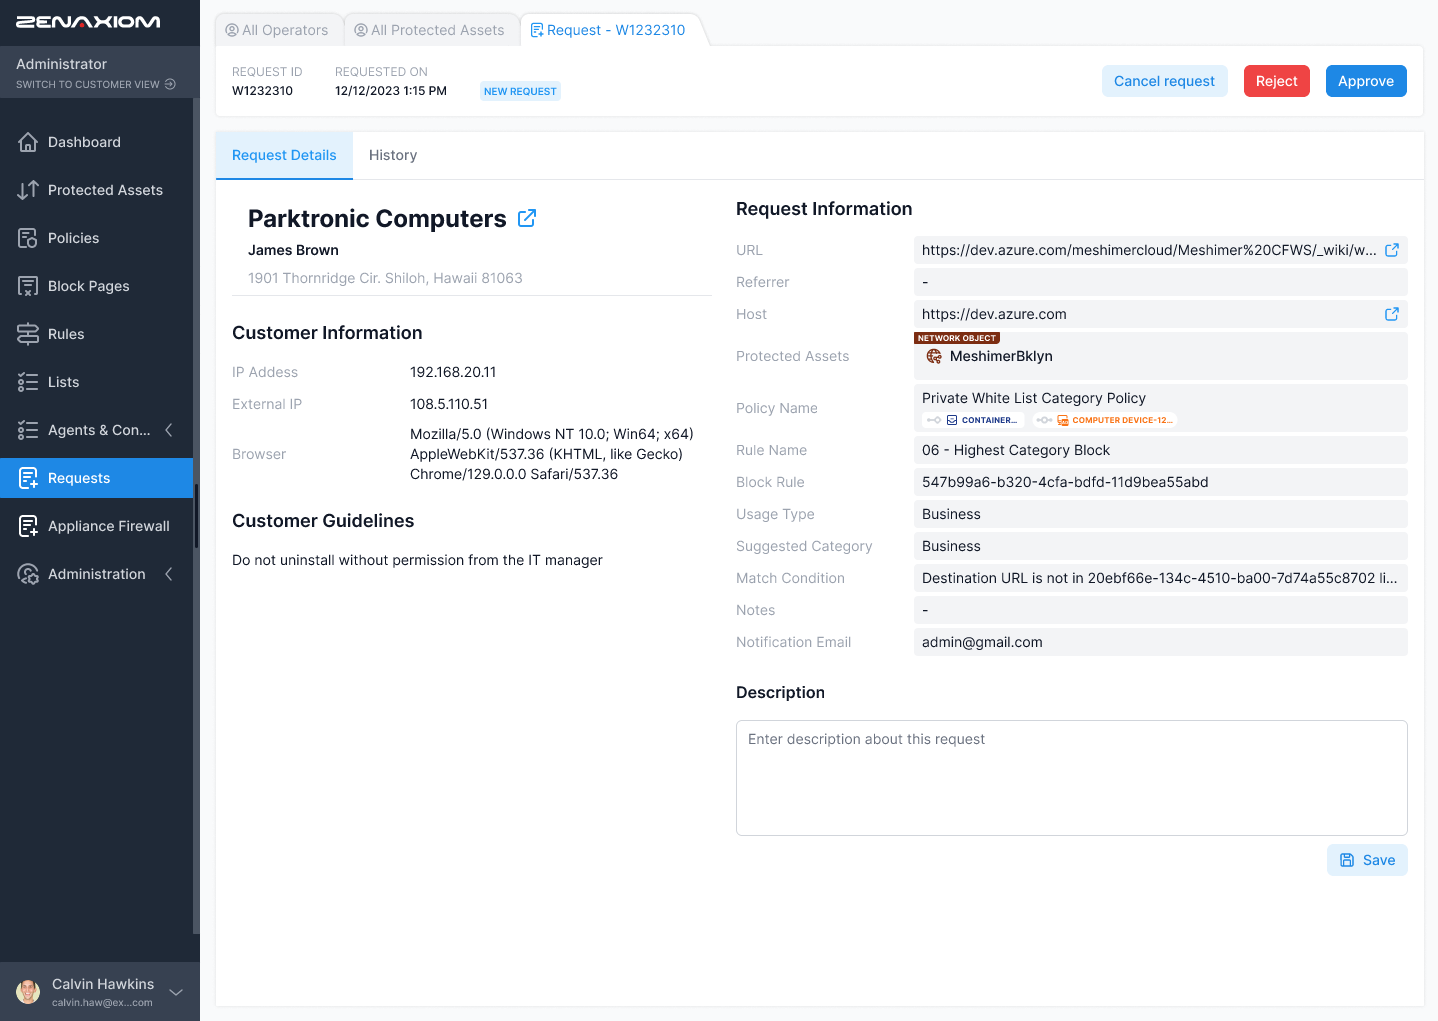The width and height of the screenshot is (1438, 1021).
Task: Click the Protected Assets arrows icon
Action: pos(28,190)
